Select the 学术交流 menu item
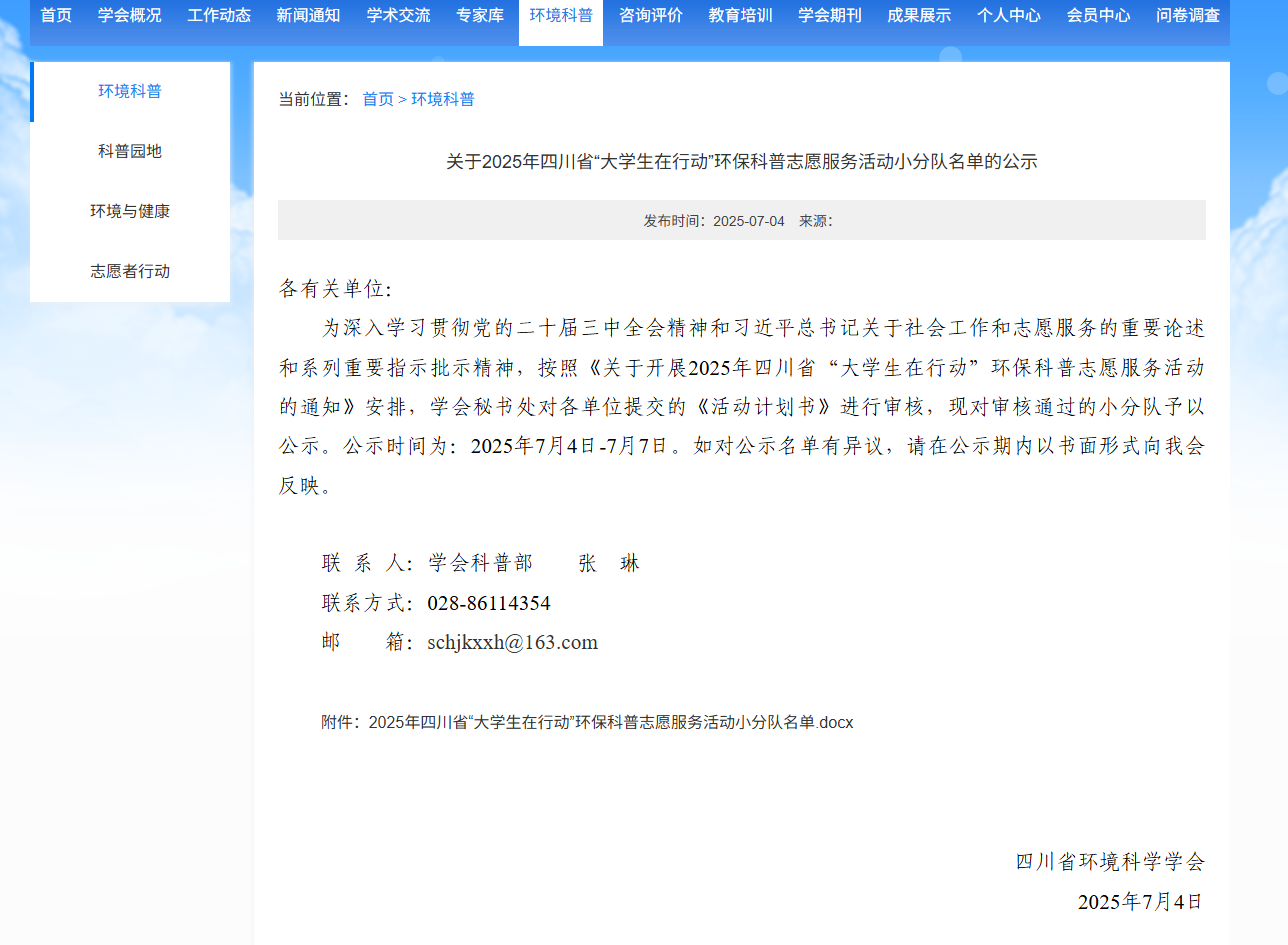This screenshot has height=945, width=1288. tap(398, 16)
